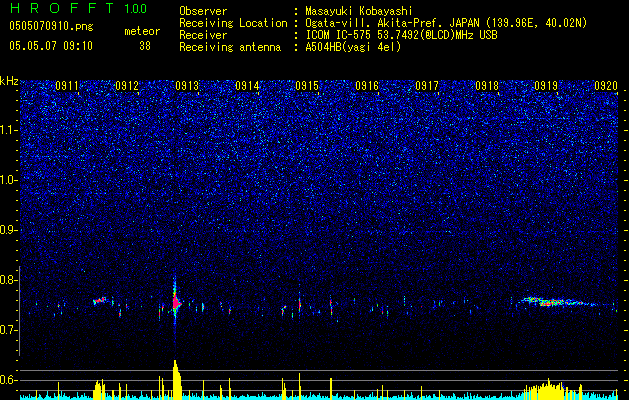The height and width of the screenshot is (400, 629).
Task: Click the kHz axis unit label
Action: [9, 81]
